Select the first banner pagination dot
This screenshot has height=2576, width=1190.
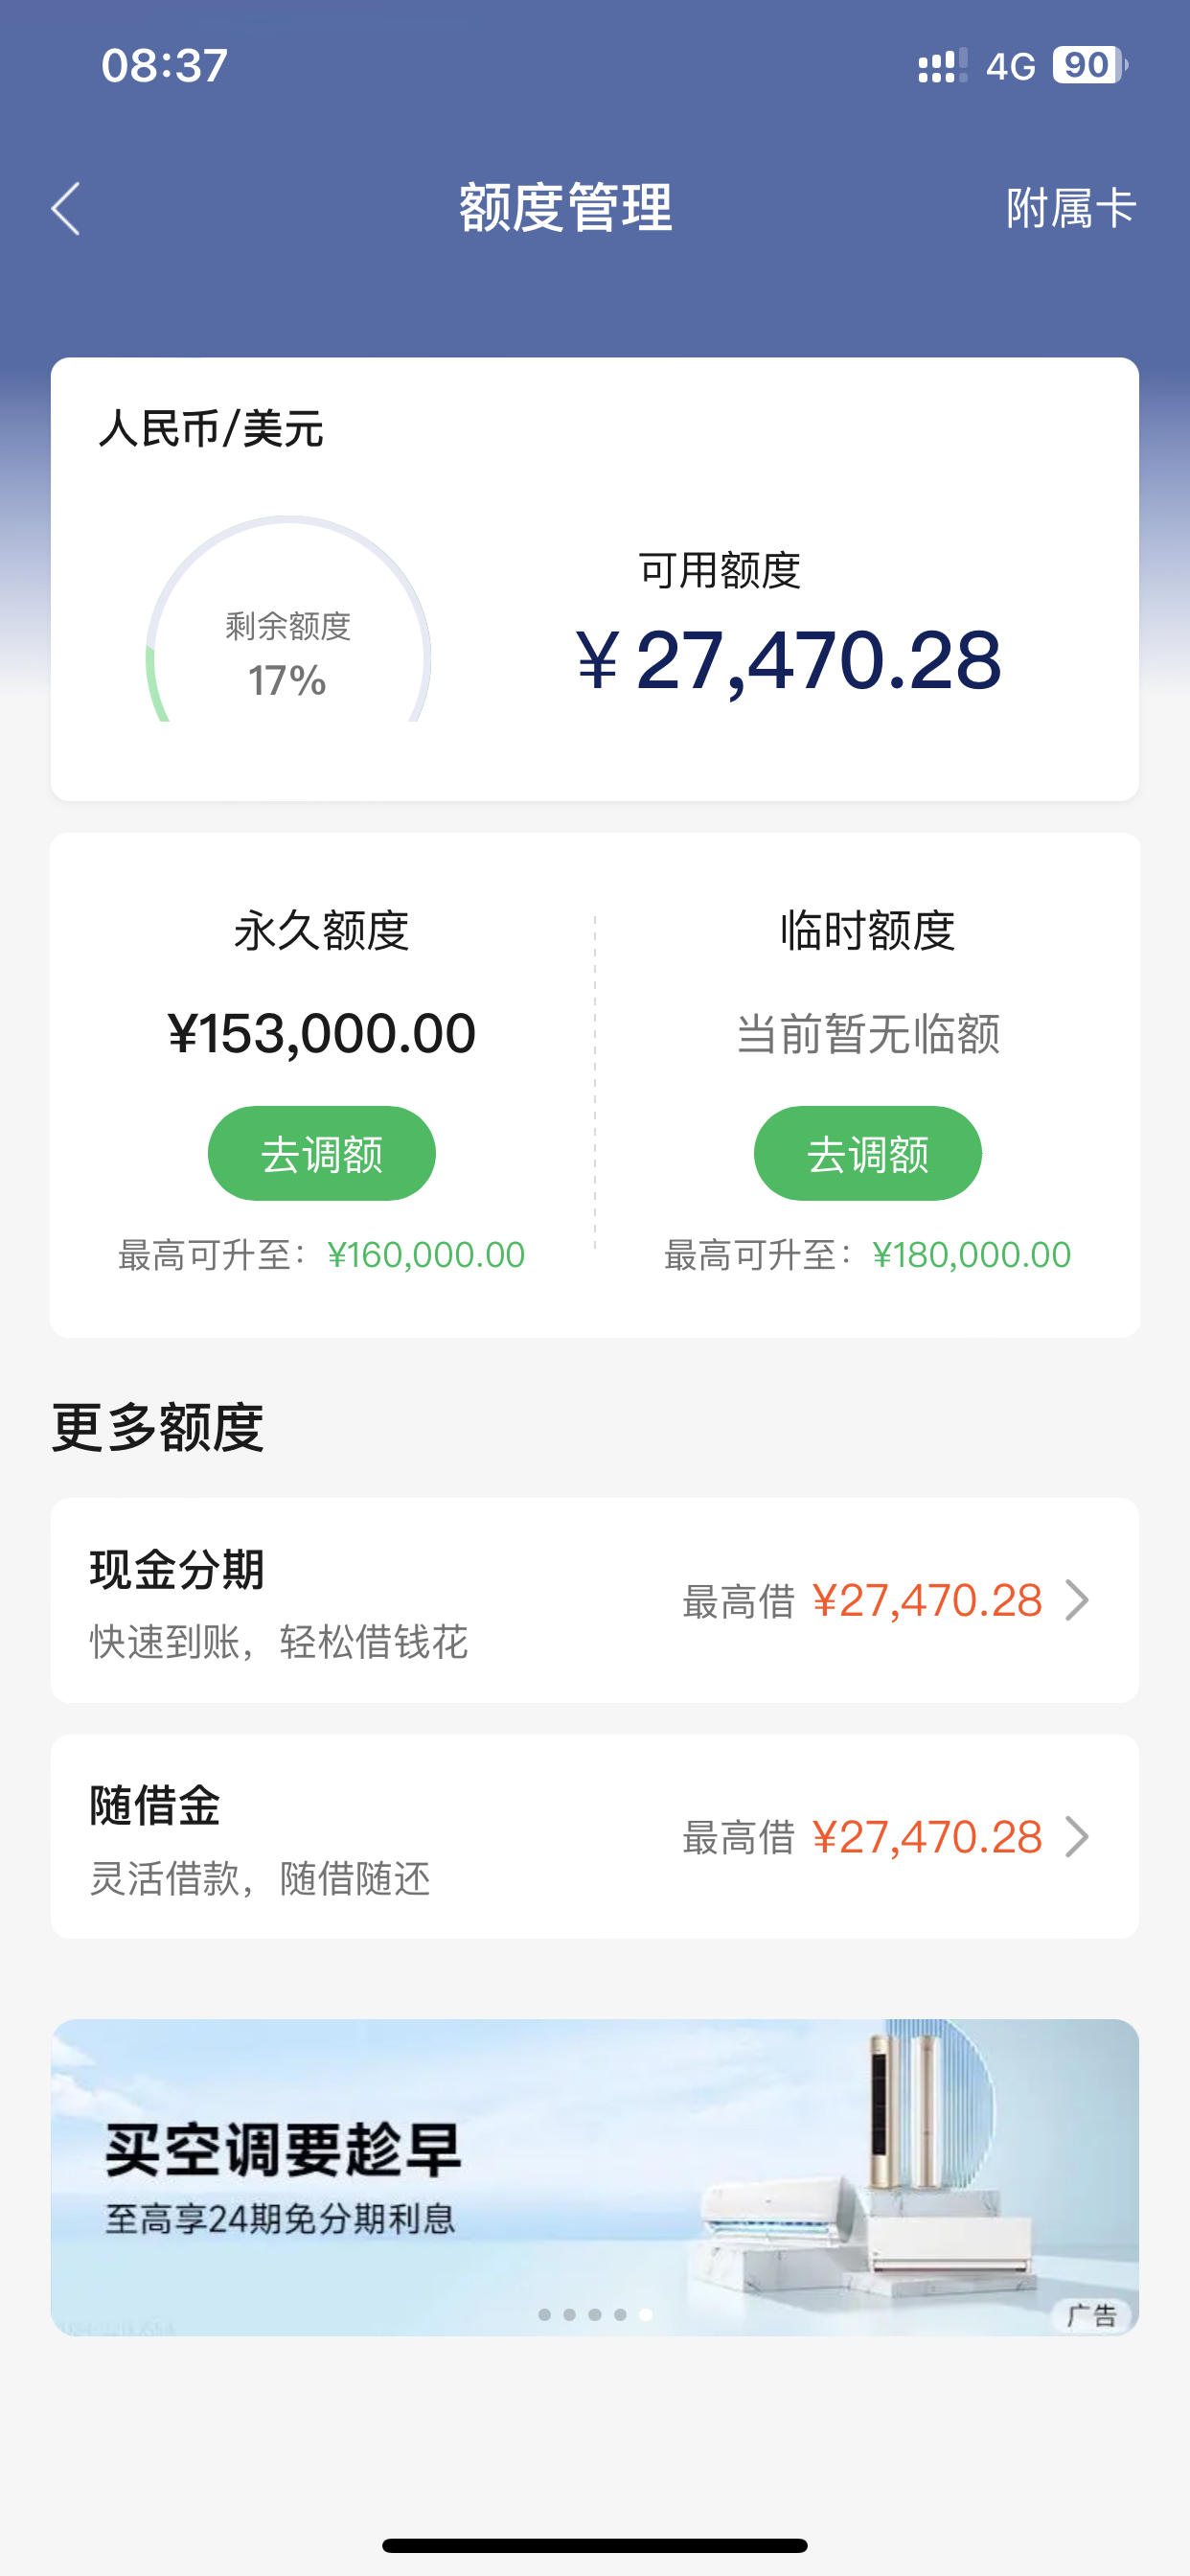click(544, 2314)
